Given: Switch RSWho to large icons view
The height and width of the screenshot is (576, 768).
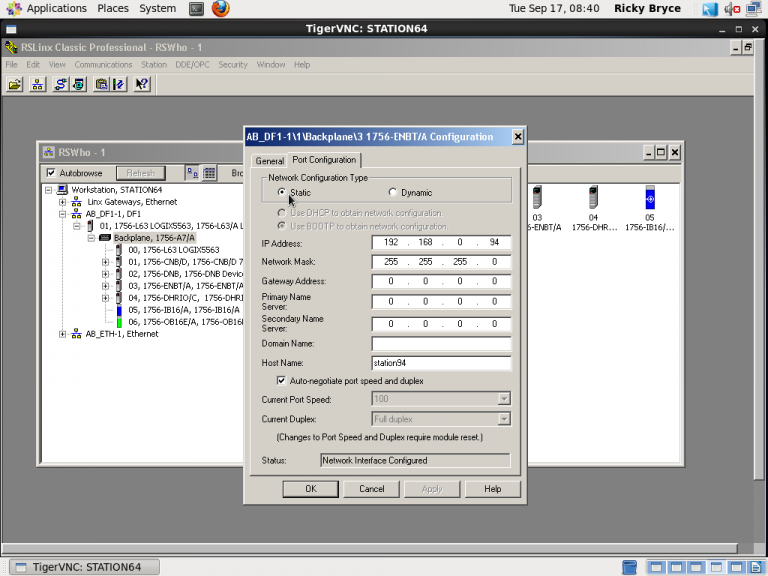Looking at the screenshot, I should [192, 173].
